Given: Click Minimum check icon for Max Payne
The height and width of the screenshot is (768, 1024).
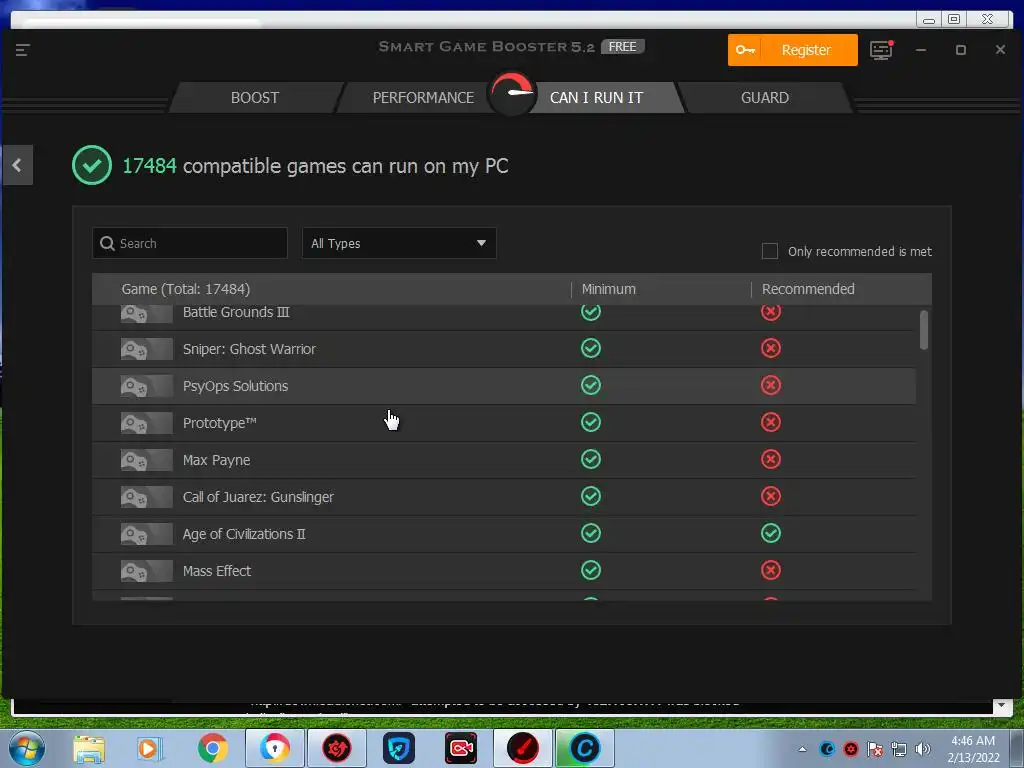Looking at the screenshot, I should tap(590, 459).
